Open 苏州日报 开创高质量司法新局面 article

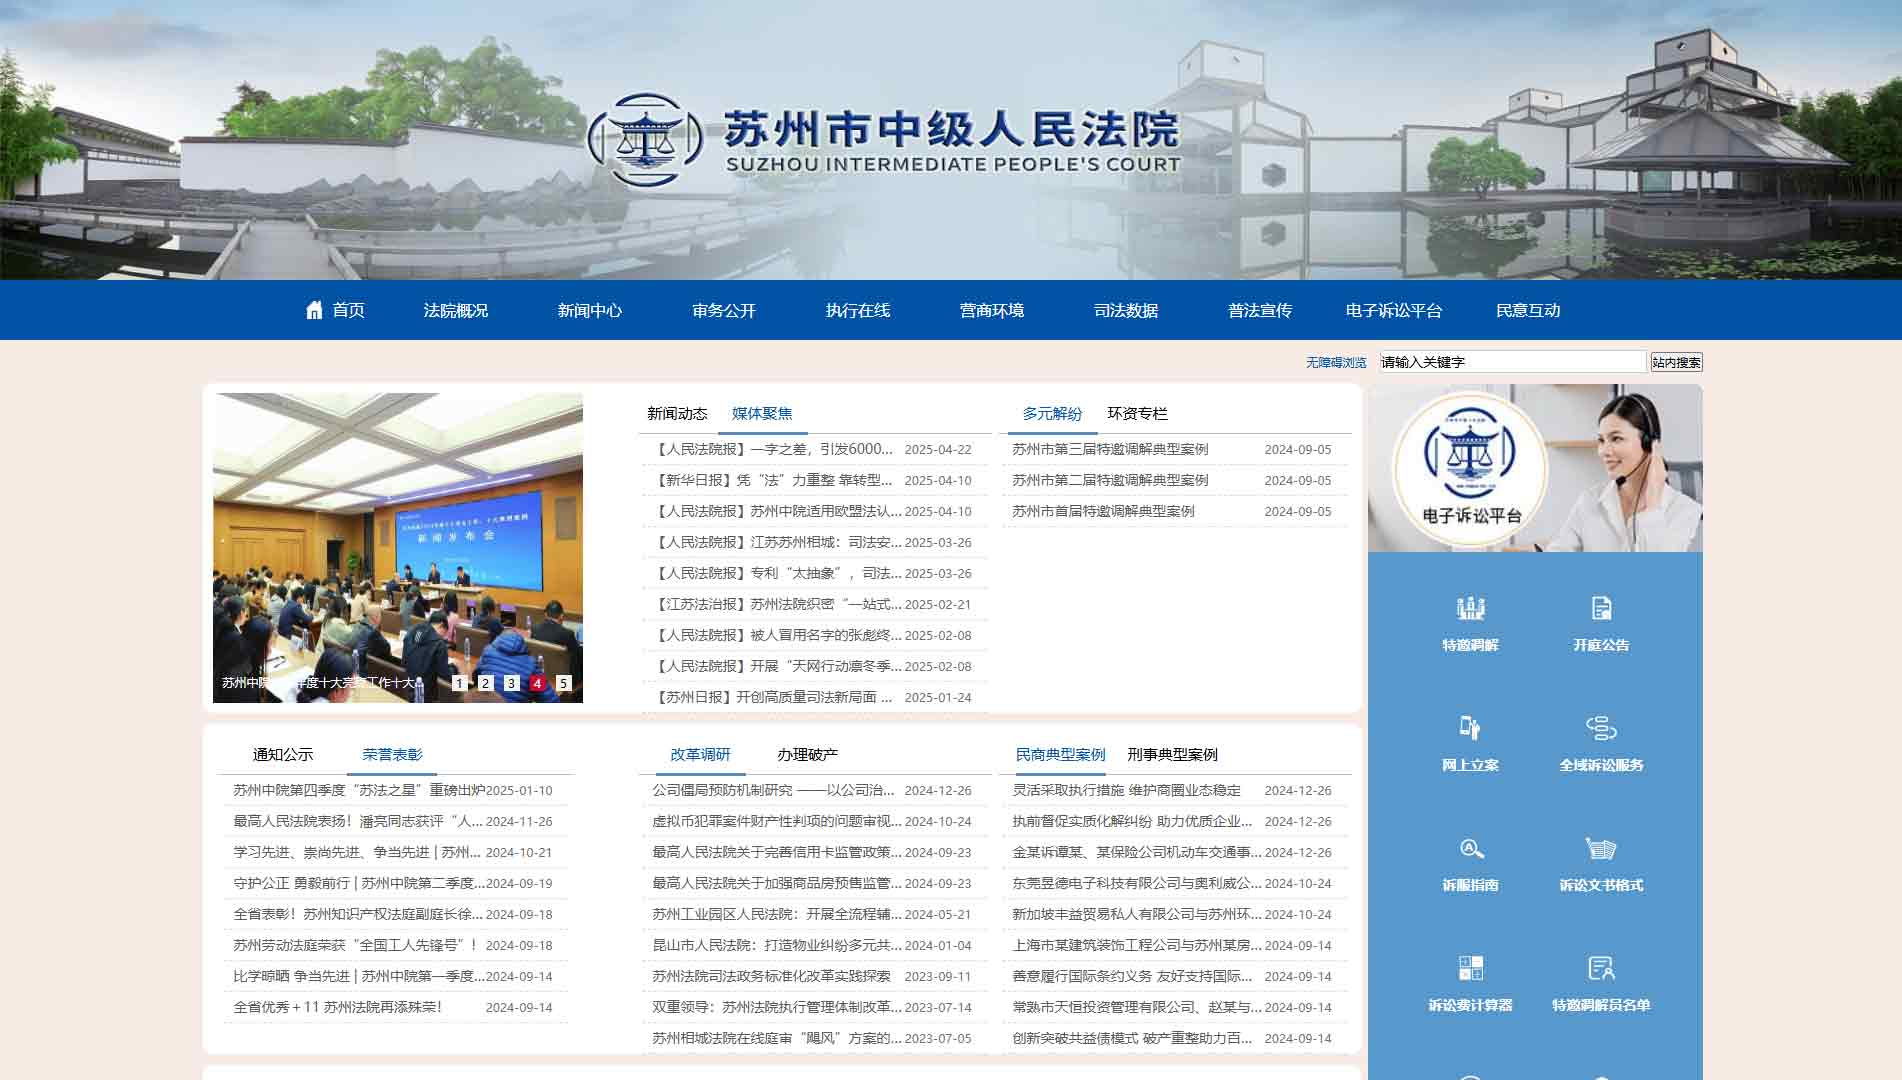click(x=771, y=697)
